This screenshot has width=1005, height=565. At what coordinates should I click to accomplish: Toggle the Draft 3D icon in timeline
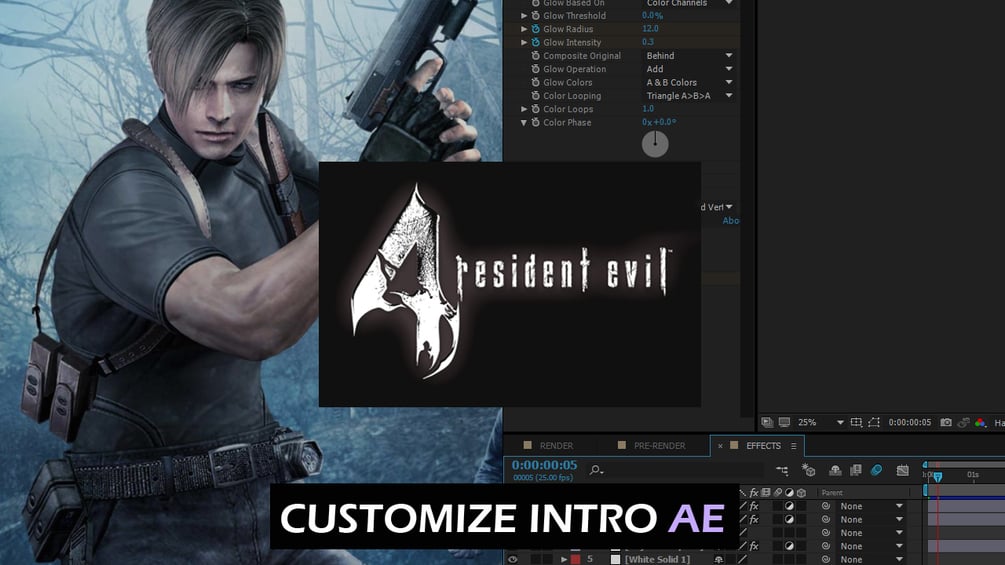pyautogui.click(x=808, y=471)
